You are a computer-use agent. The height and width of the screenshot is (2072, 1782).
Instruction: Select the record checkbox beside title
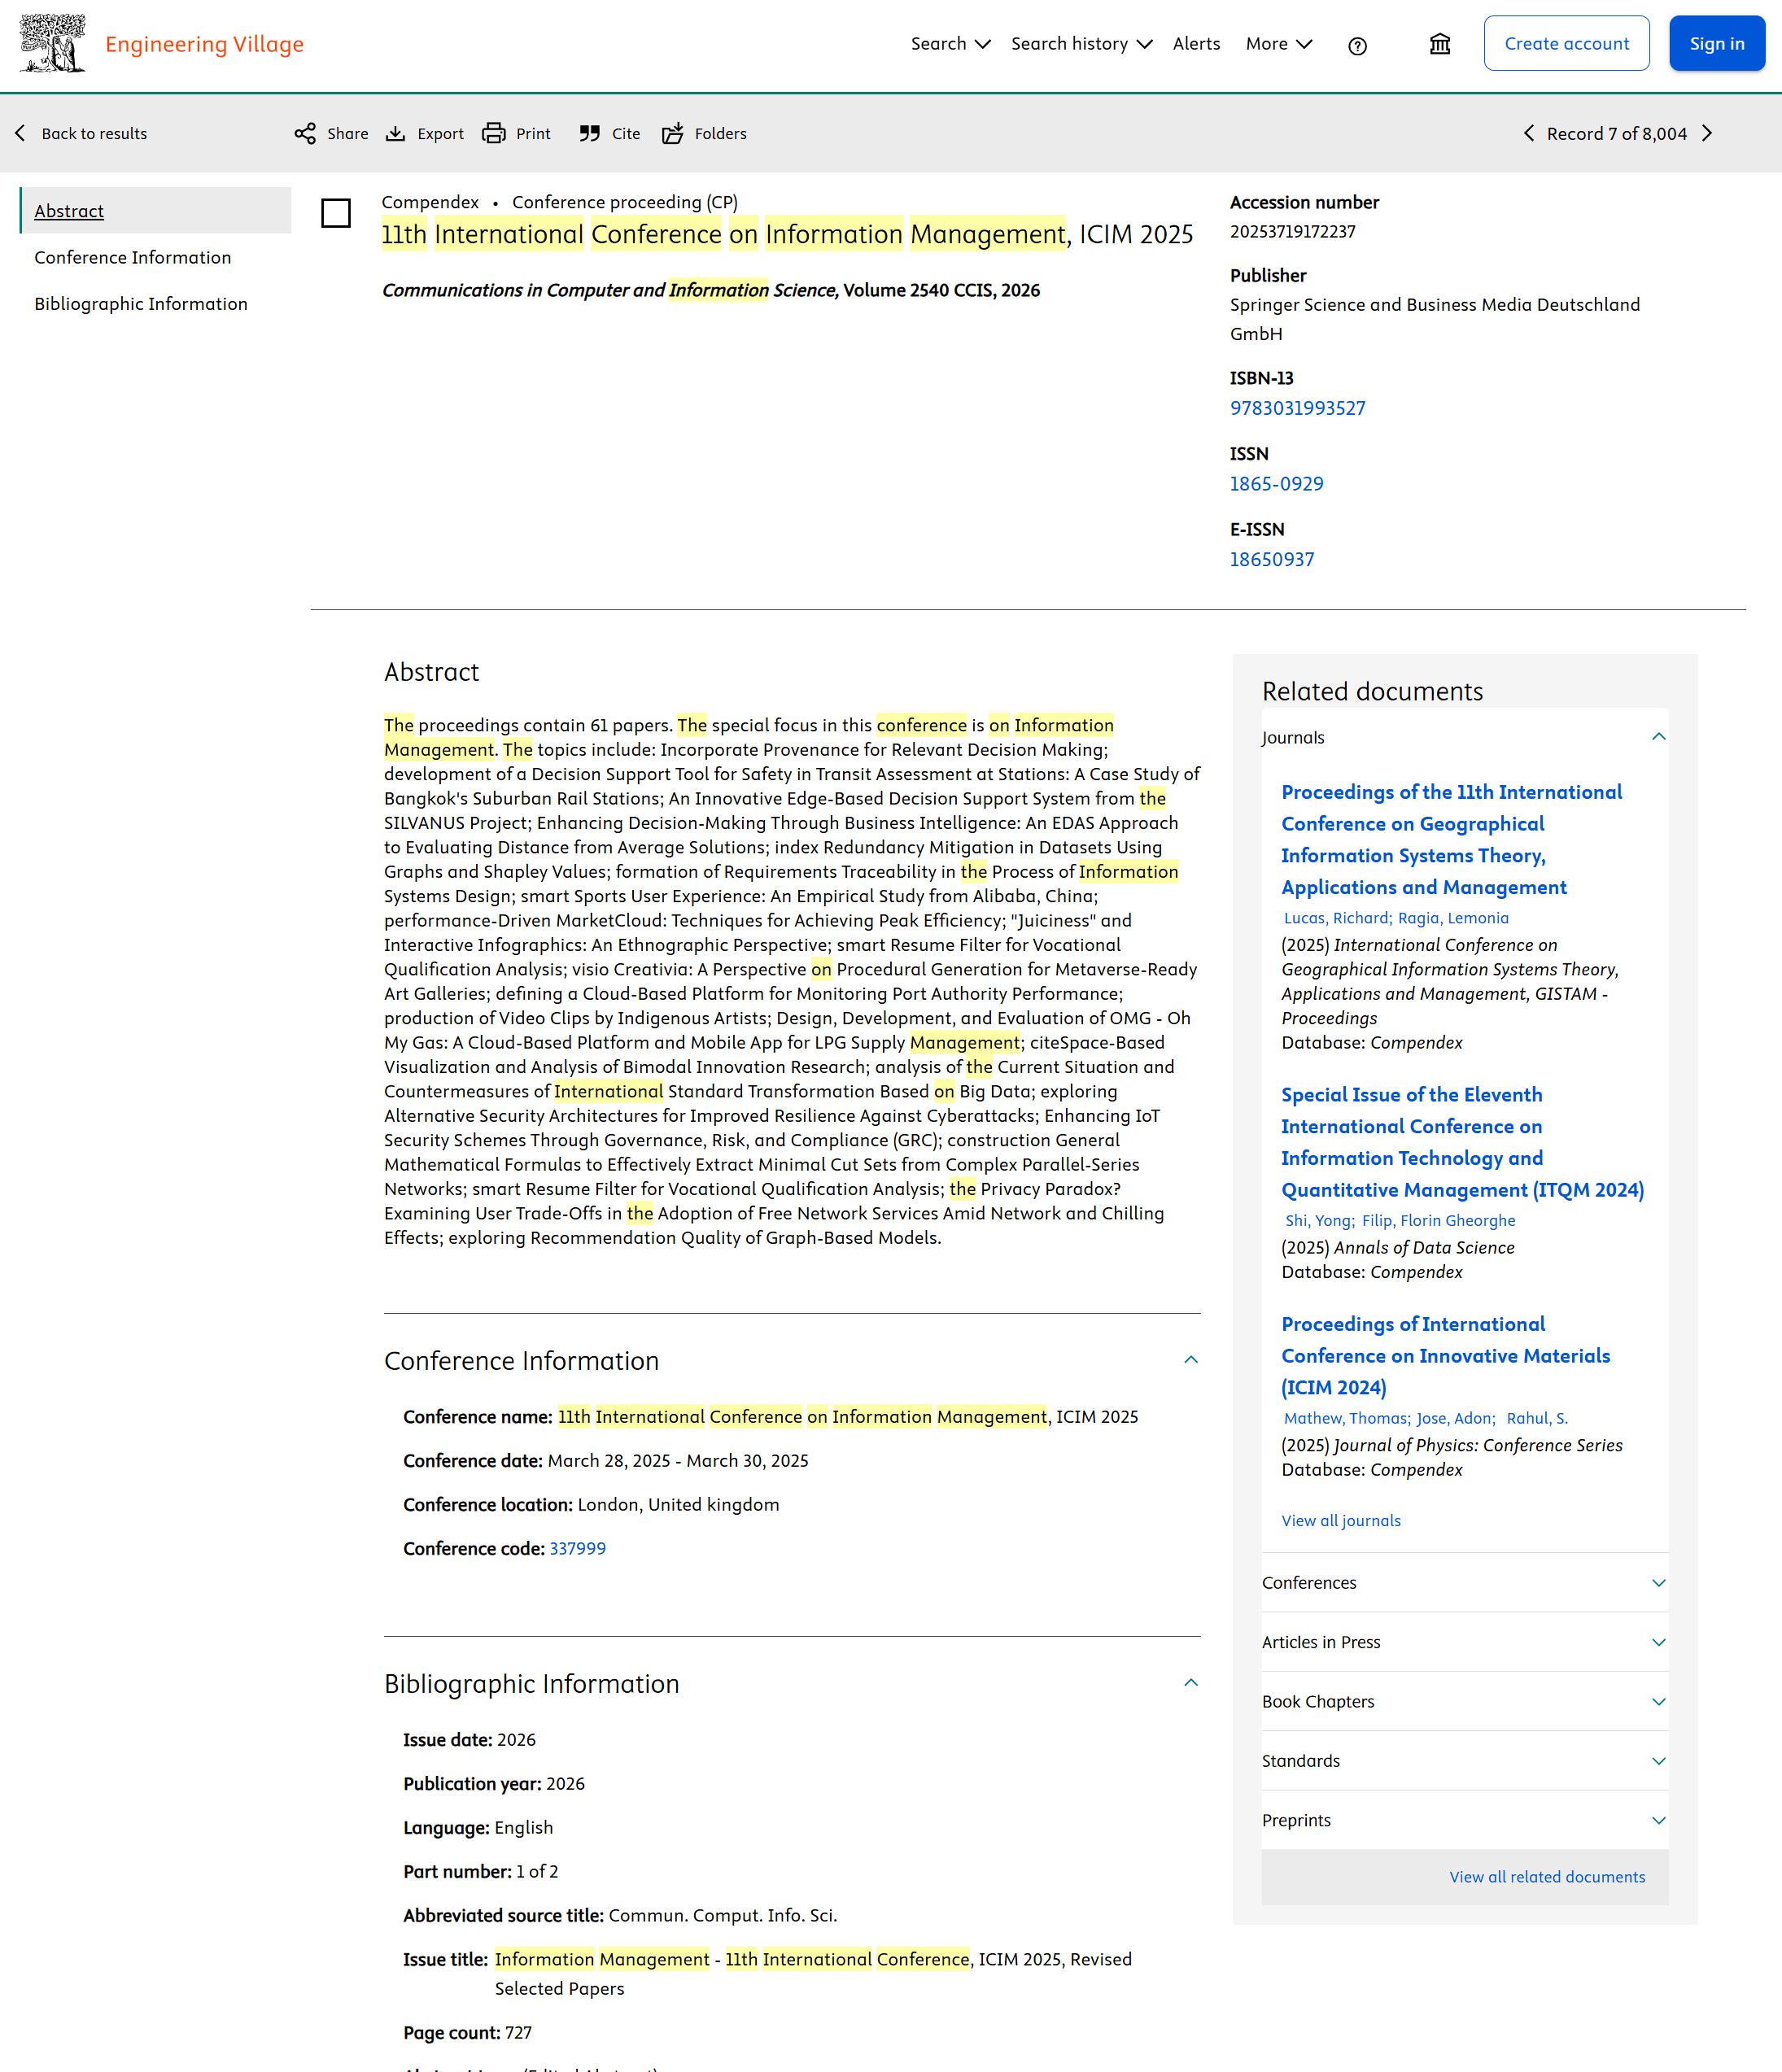click(336, 213)
